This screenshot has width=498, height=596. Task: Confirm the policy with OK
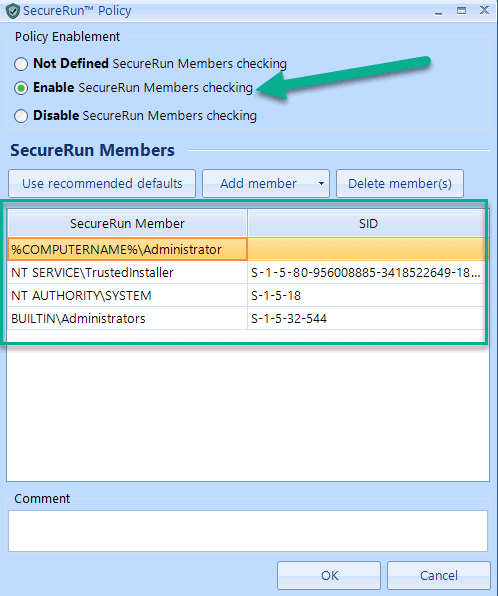coord(329,575)
